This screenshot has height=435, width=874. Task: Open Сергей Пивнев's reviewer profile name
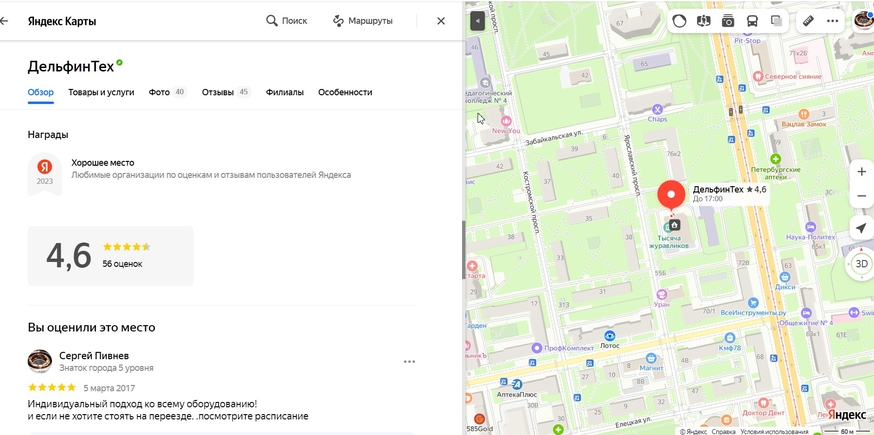[x=94, y=356]
